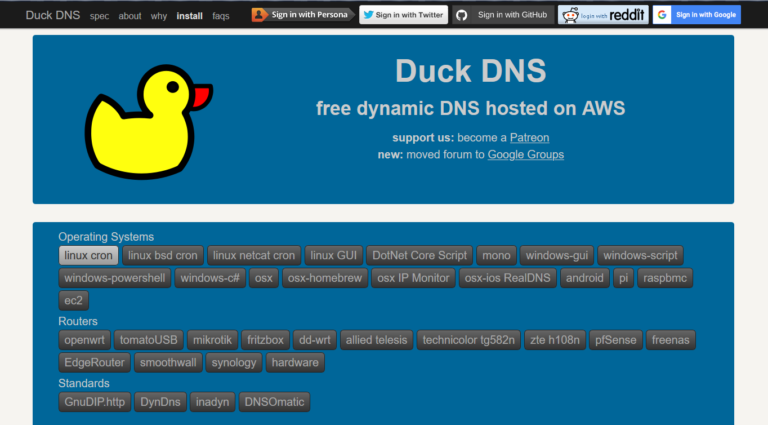Click the reddit alien icon

[x=570, y=16]
